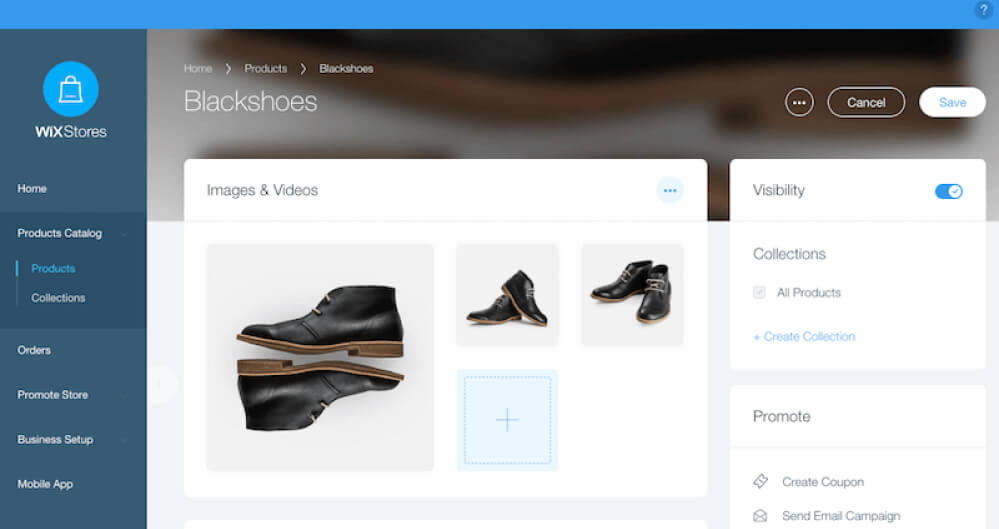Open Orders in the sidebar
This screenshot has height=529, width=999.
(x=34, y=350)
